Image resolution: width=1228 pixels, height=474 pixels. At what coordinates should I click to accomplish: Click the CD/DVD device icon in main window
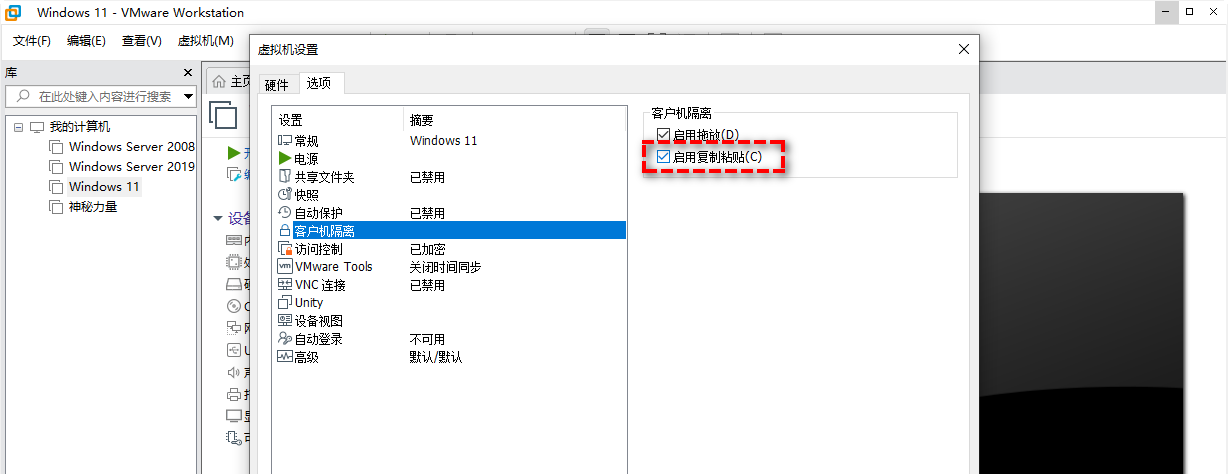[x=235, y=306]
